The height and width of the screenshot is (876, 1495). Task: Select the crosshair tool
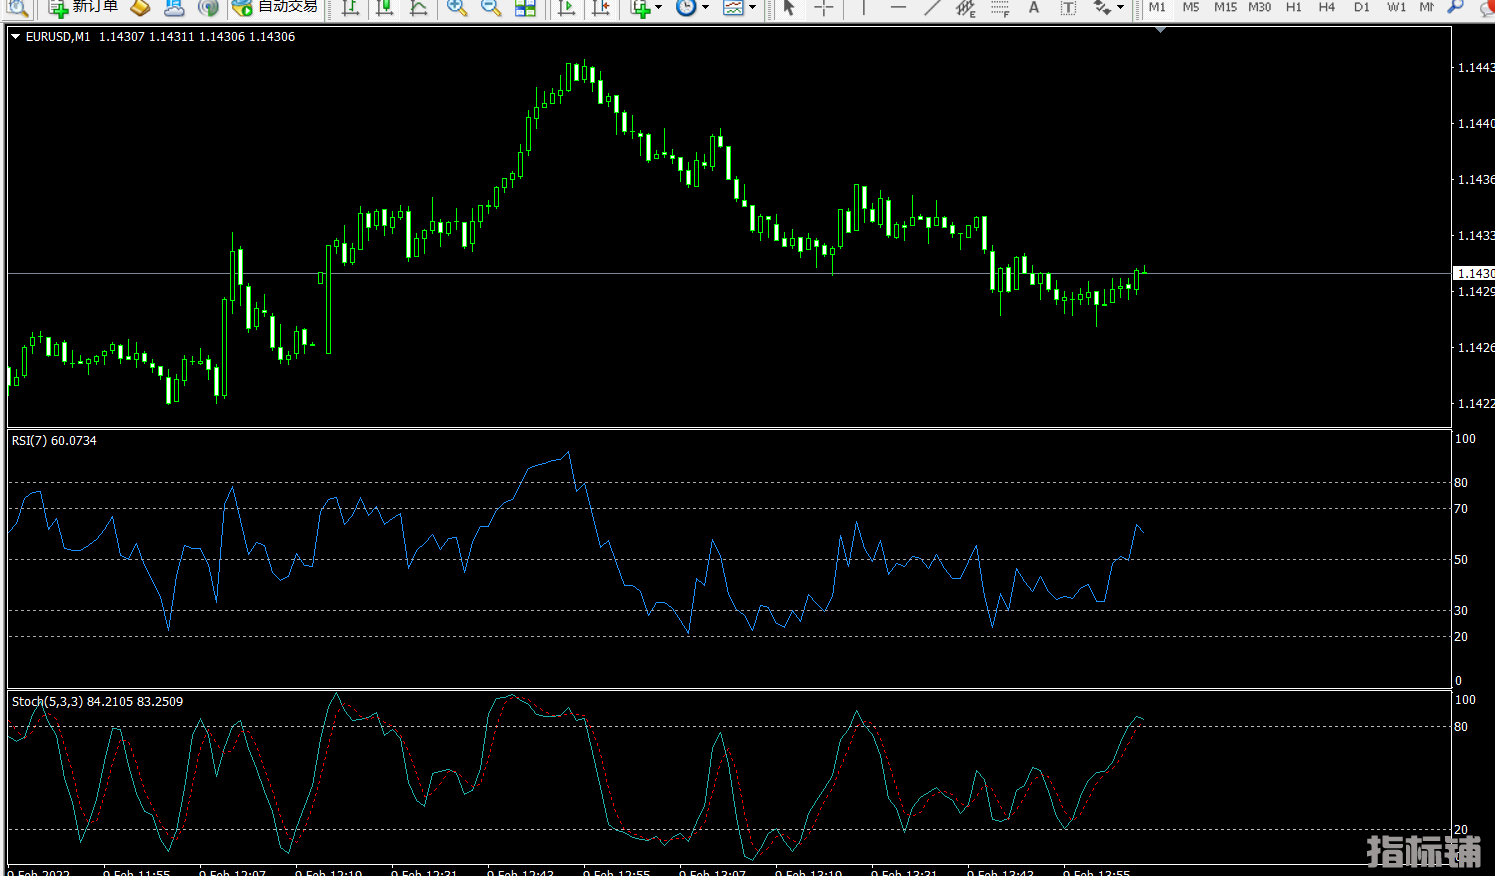click(x=823, y=8)
